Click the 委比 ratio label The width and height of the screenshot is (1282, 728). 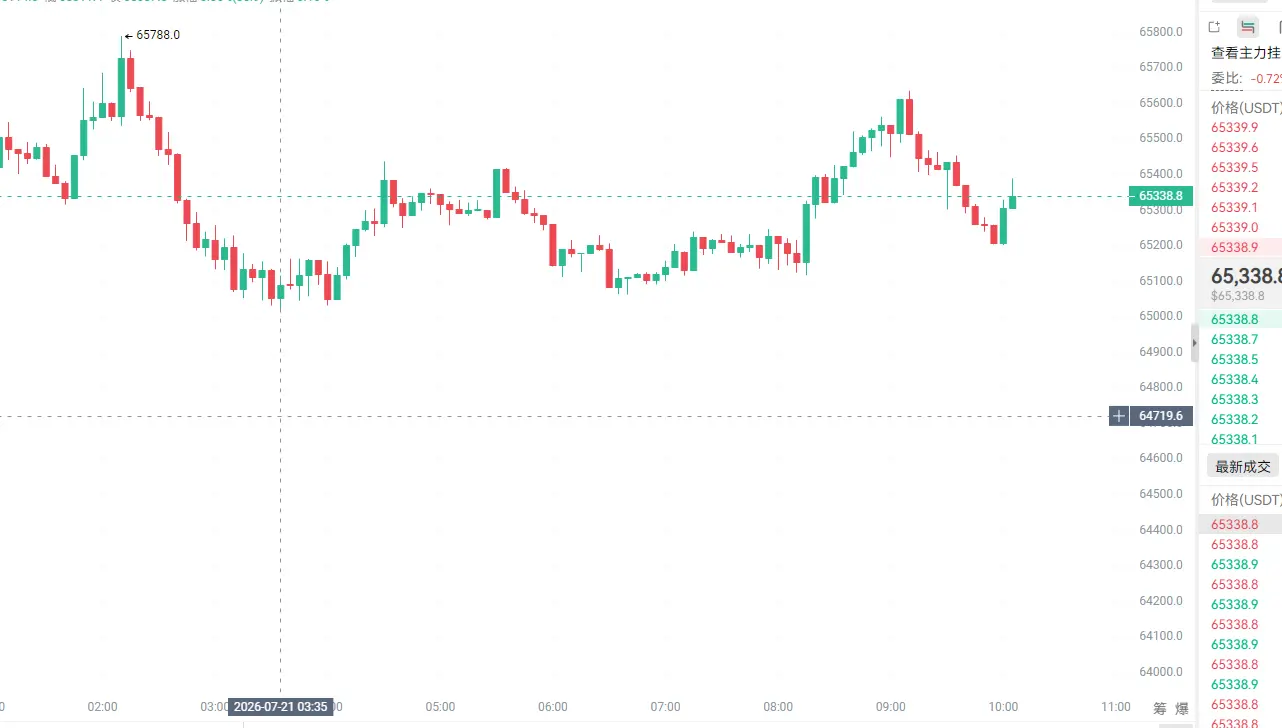[1226, 78]
